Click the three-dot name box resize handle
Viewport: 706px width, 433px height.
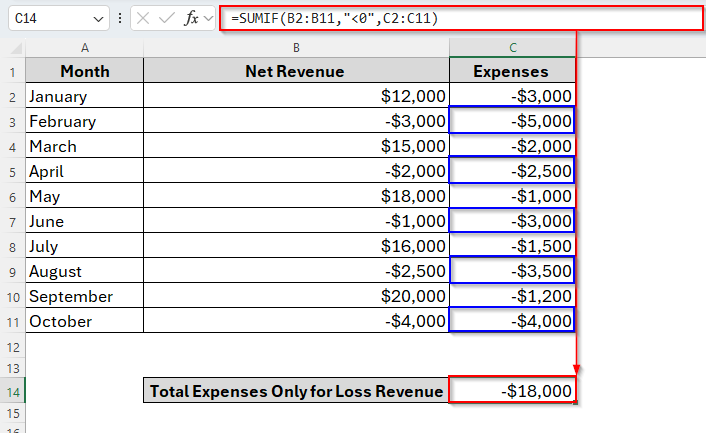click(x=121, y=18)
